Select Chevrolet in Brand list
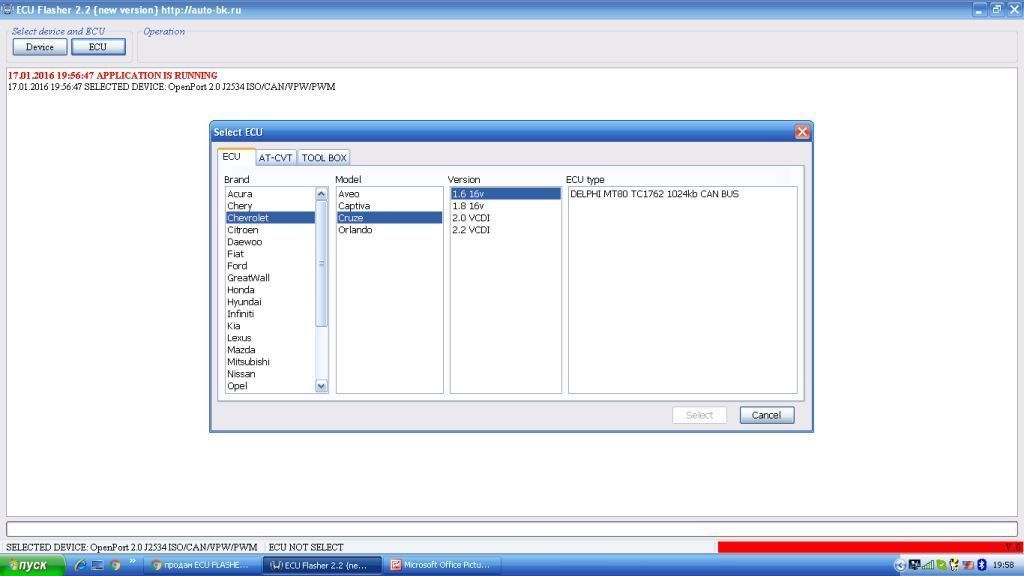 point(270,218)
